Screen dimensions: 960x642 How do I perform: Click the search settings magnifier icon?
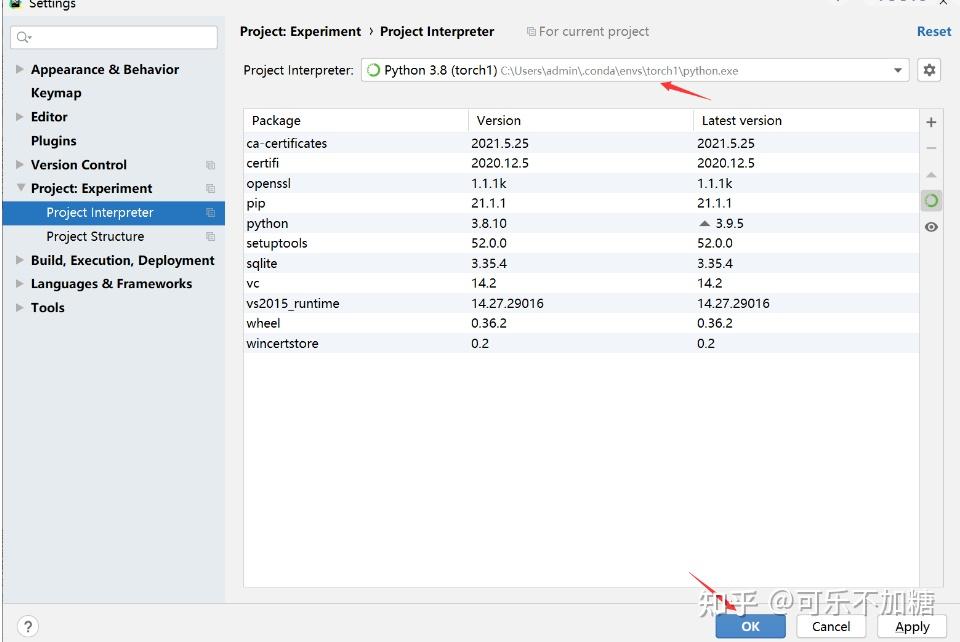[x=22, y=38]
